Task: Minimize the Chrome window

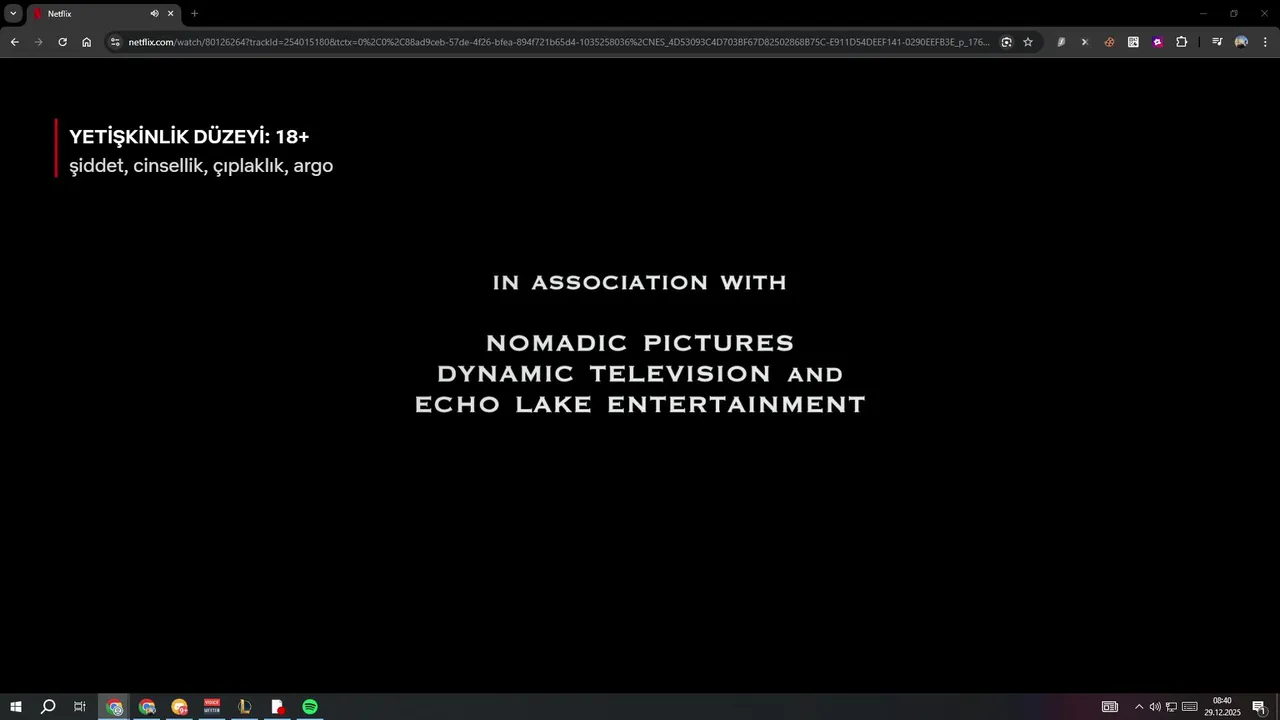Action: [x=1203, y=14]
